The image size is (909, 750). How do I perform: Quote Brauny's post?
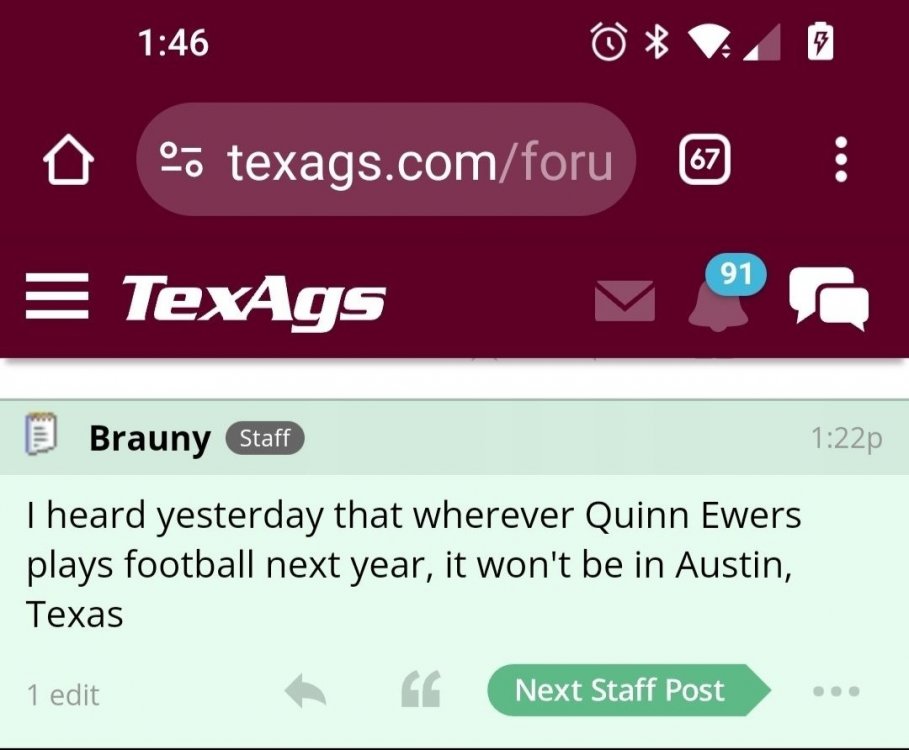[420, 690]
